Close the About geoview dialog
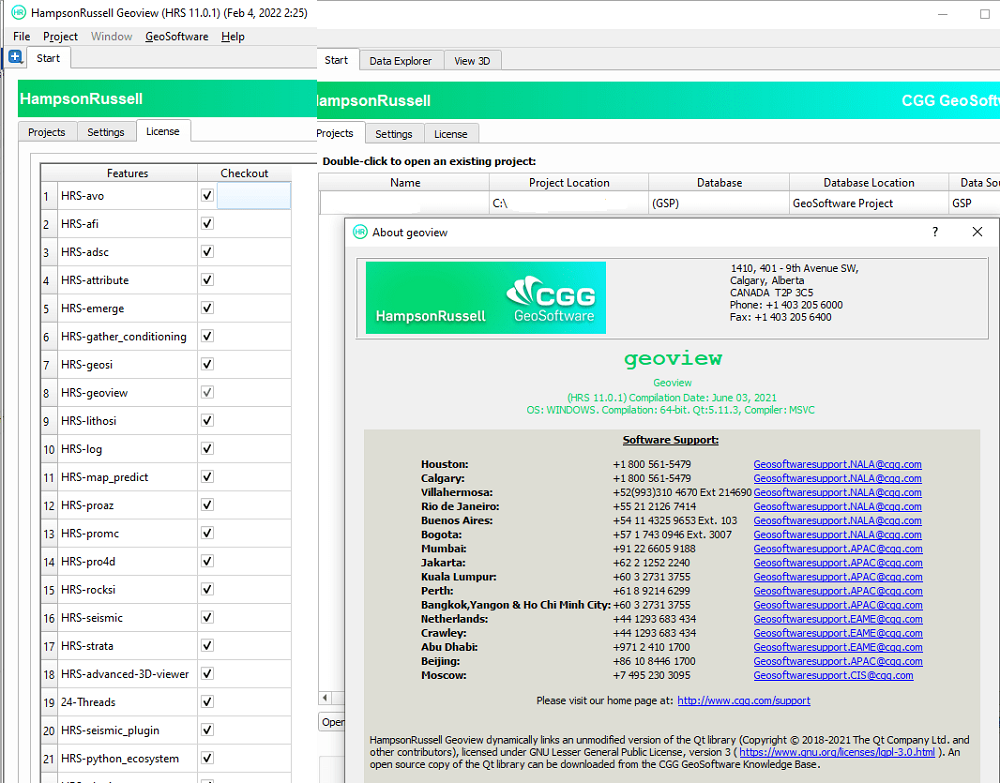This screenshot has height=783, width=1000. click(x=977, y=232)
